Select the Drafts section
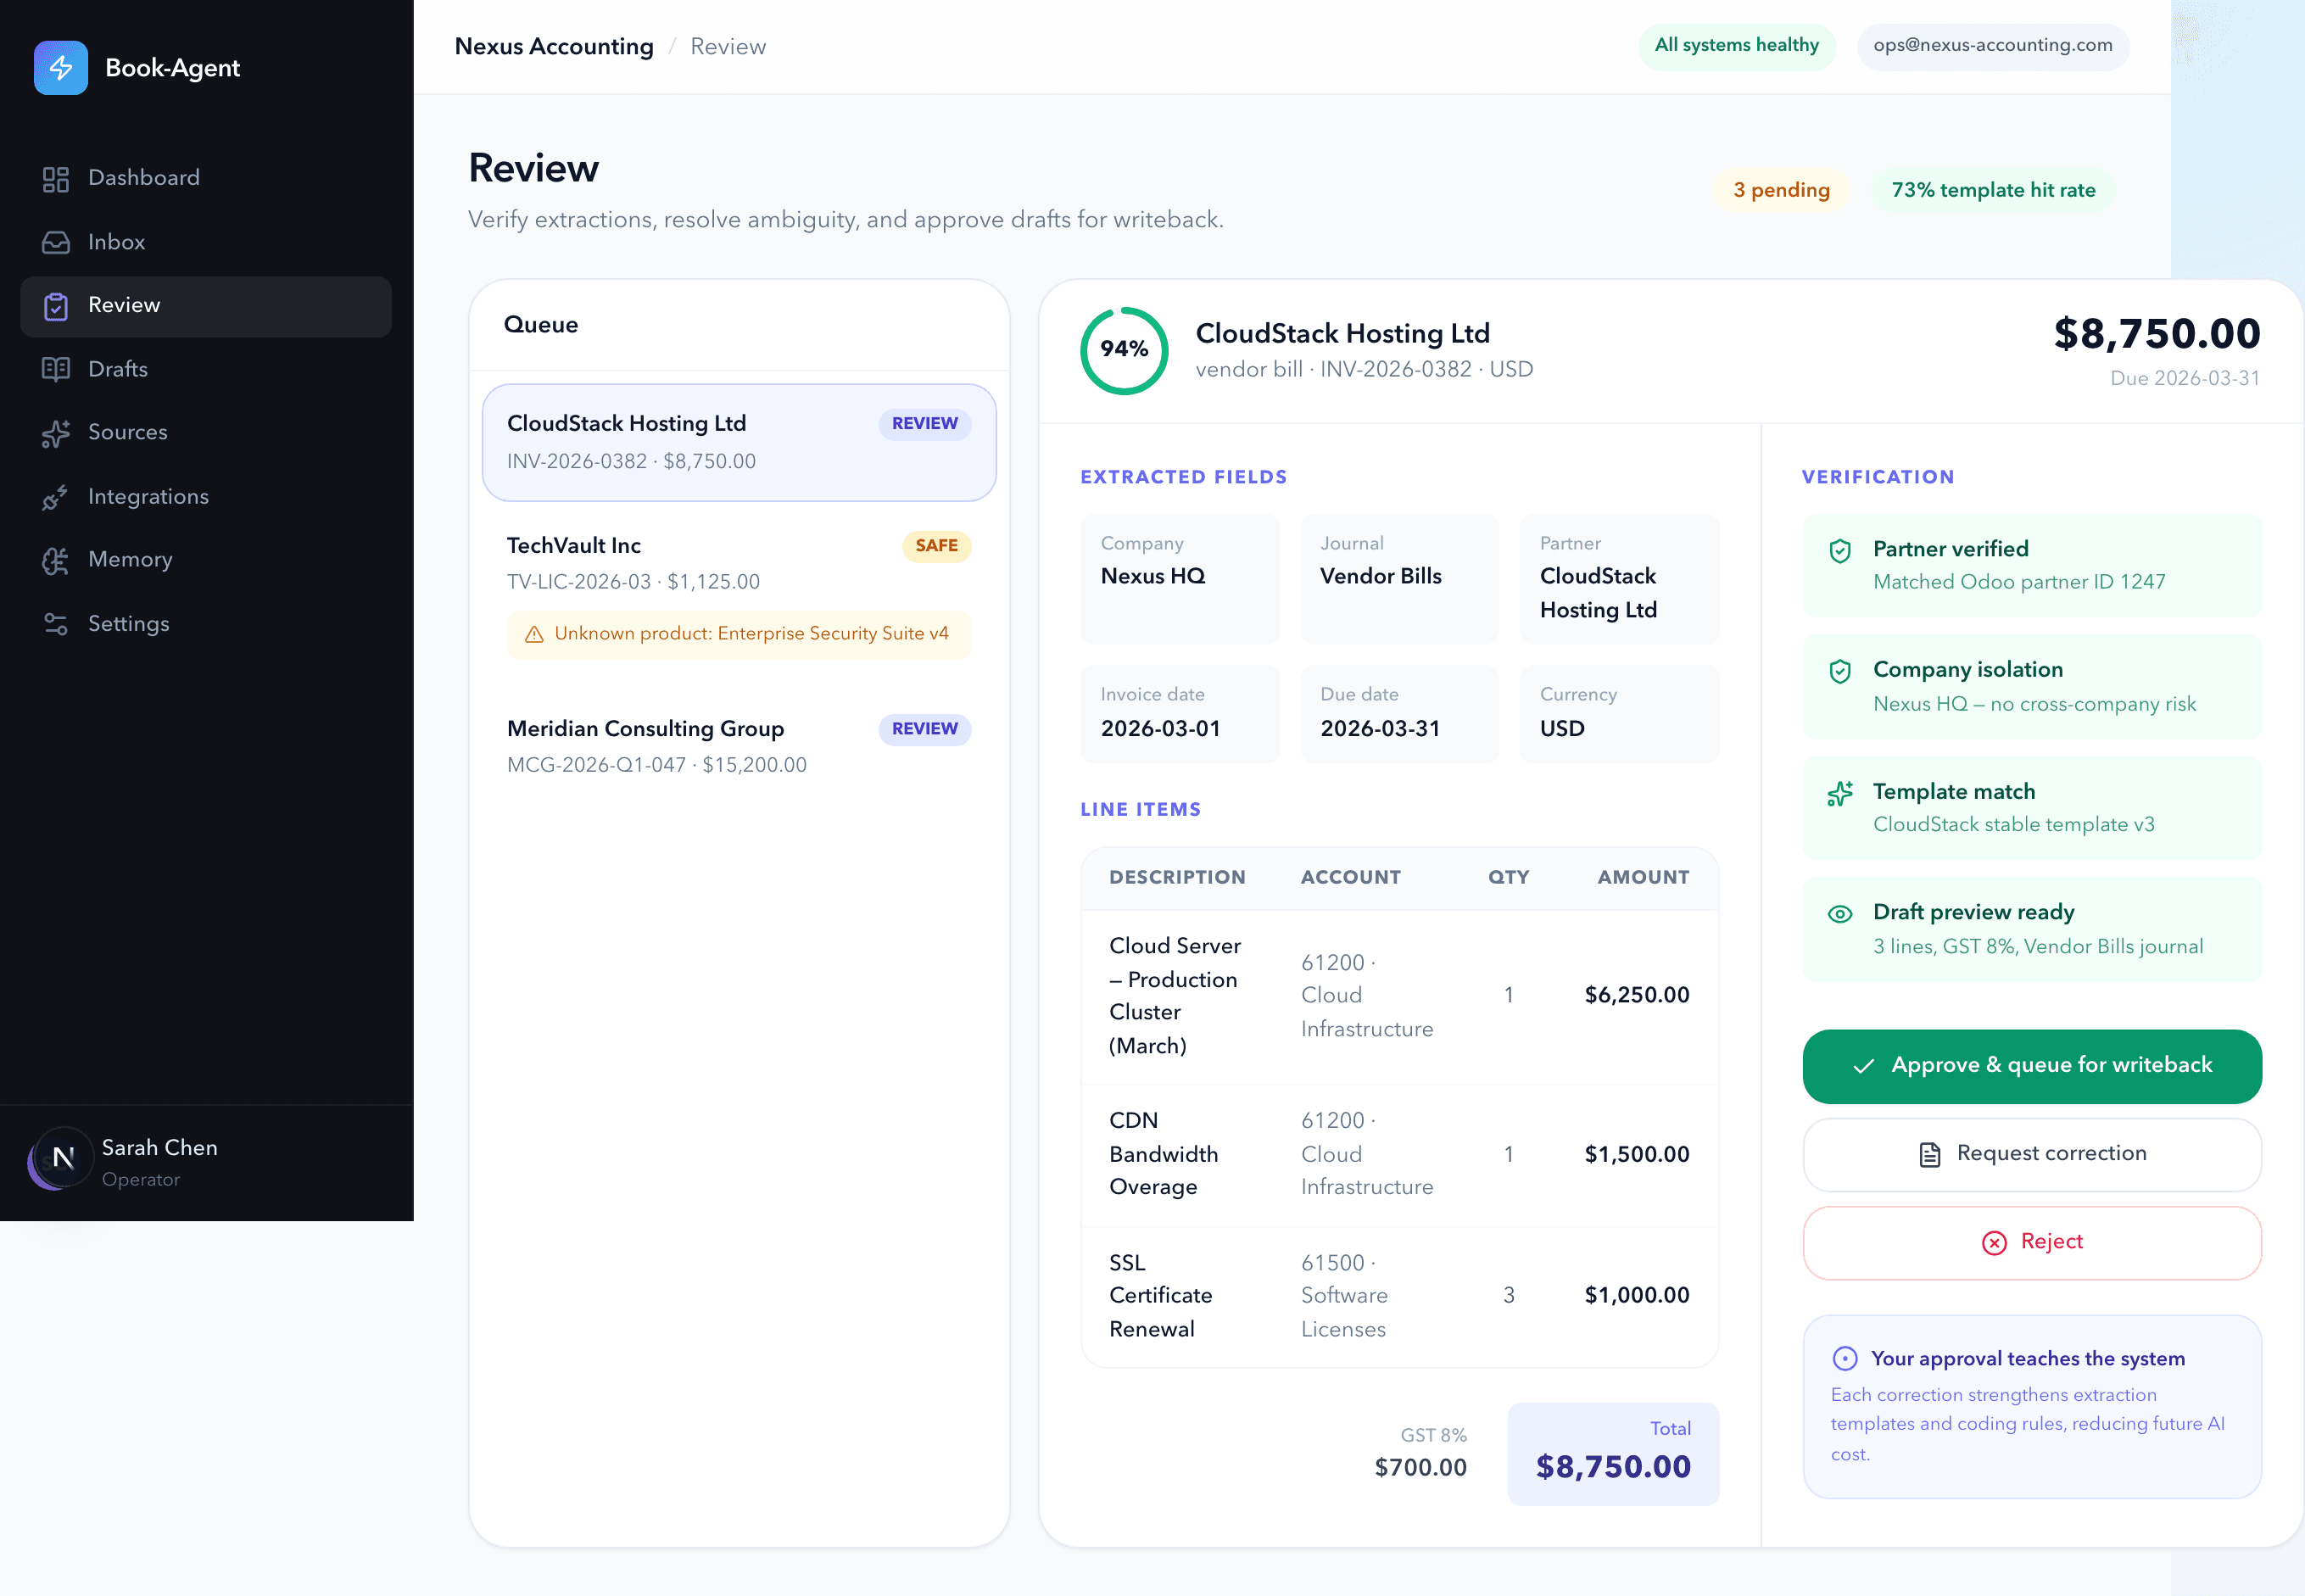Screen dimensions: 2305x1596 (117, 369)
